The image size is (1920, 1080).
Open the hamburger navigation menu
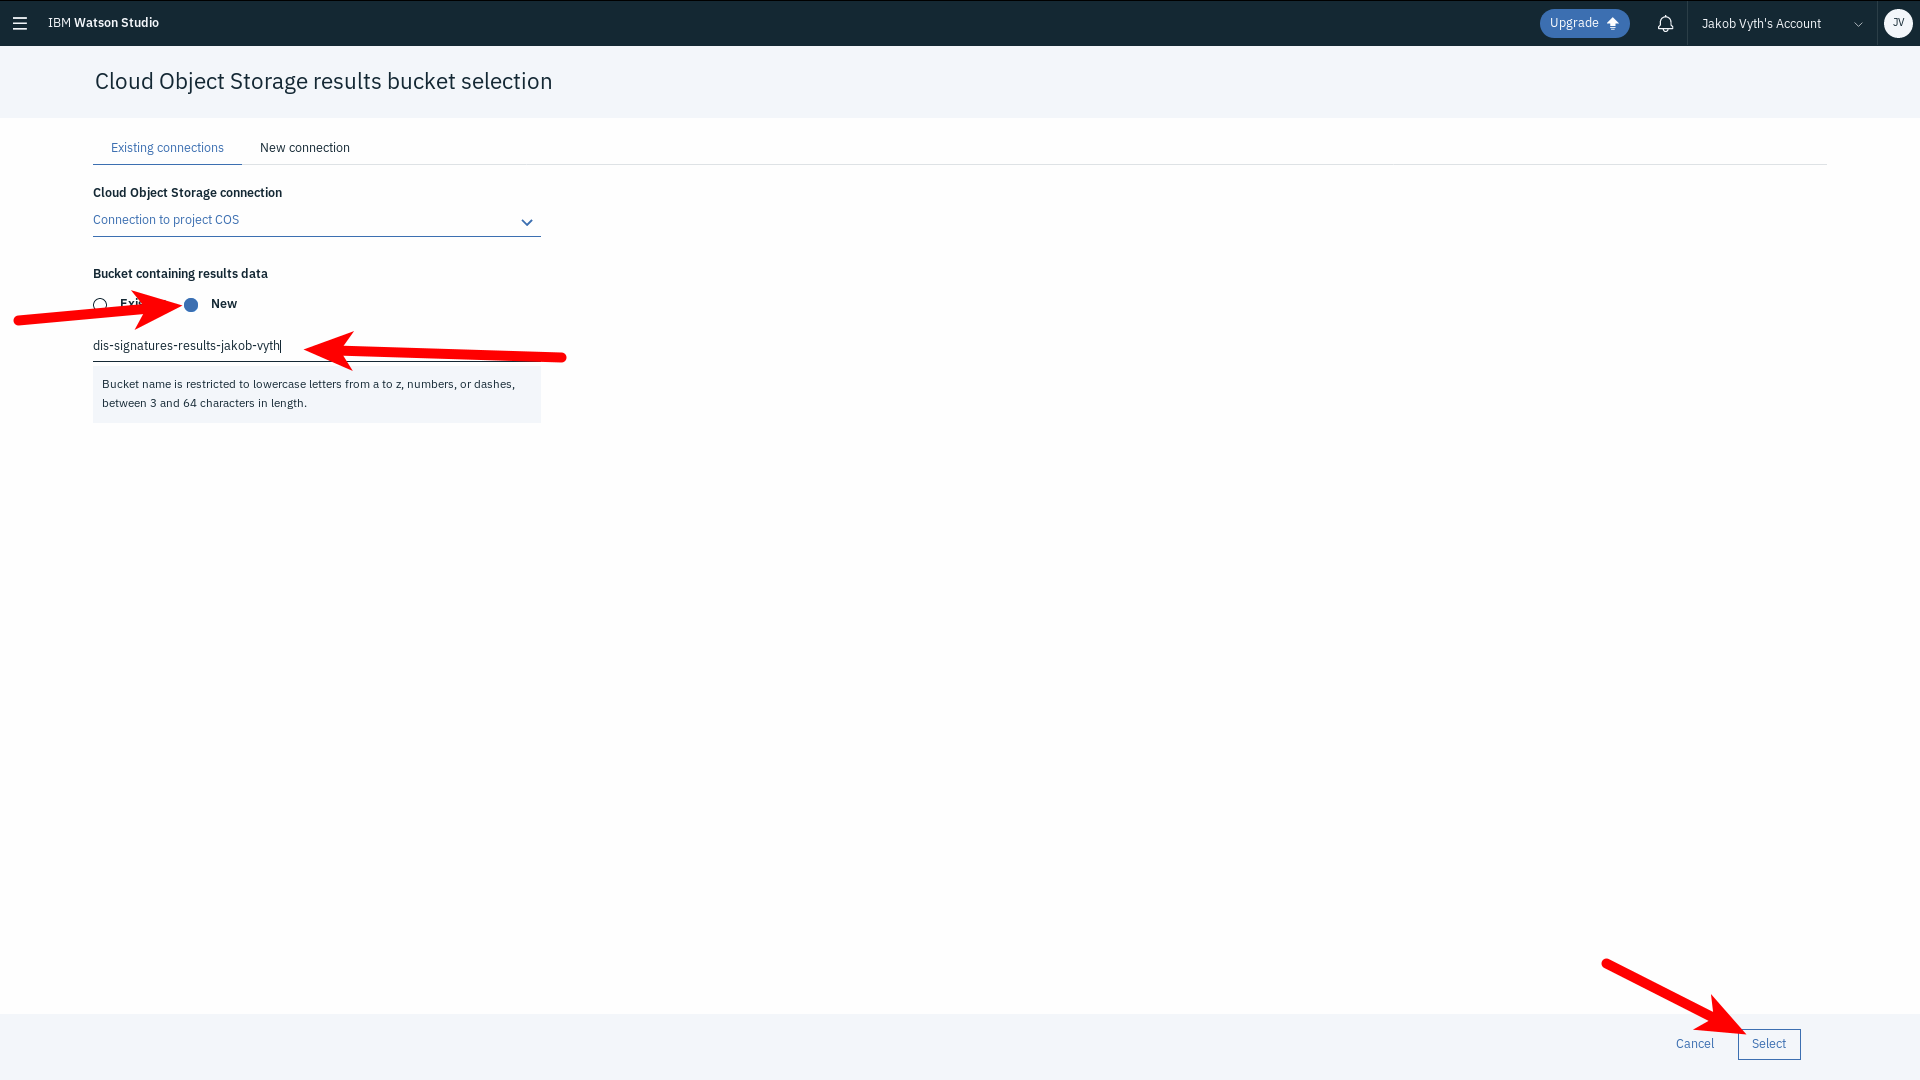20,23
